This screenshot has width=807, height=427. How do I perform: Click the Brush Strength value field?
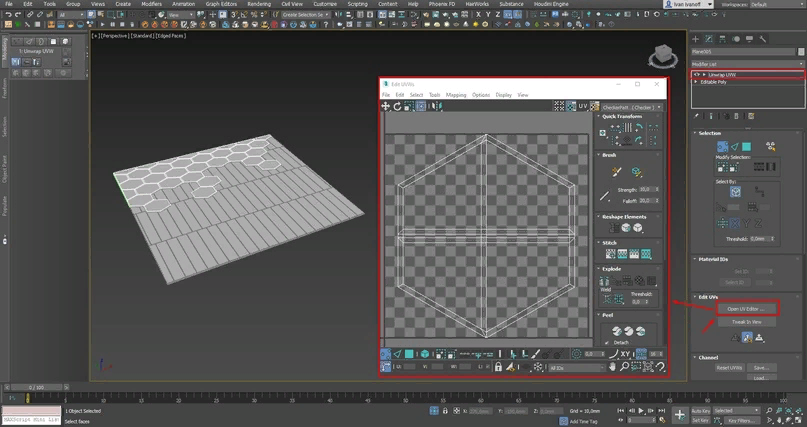645,188
